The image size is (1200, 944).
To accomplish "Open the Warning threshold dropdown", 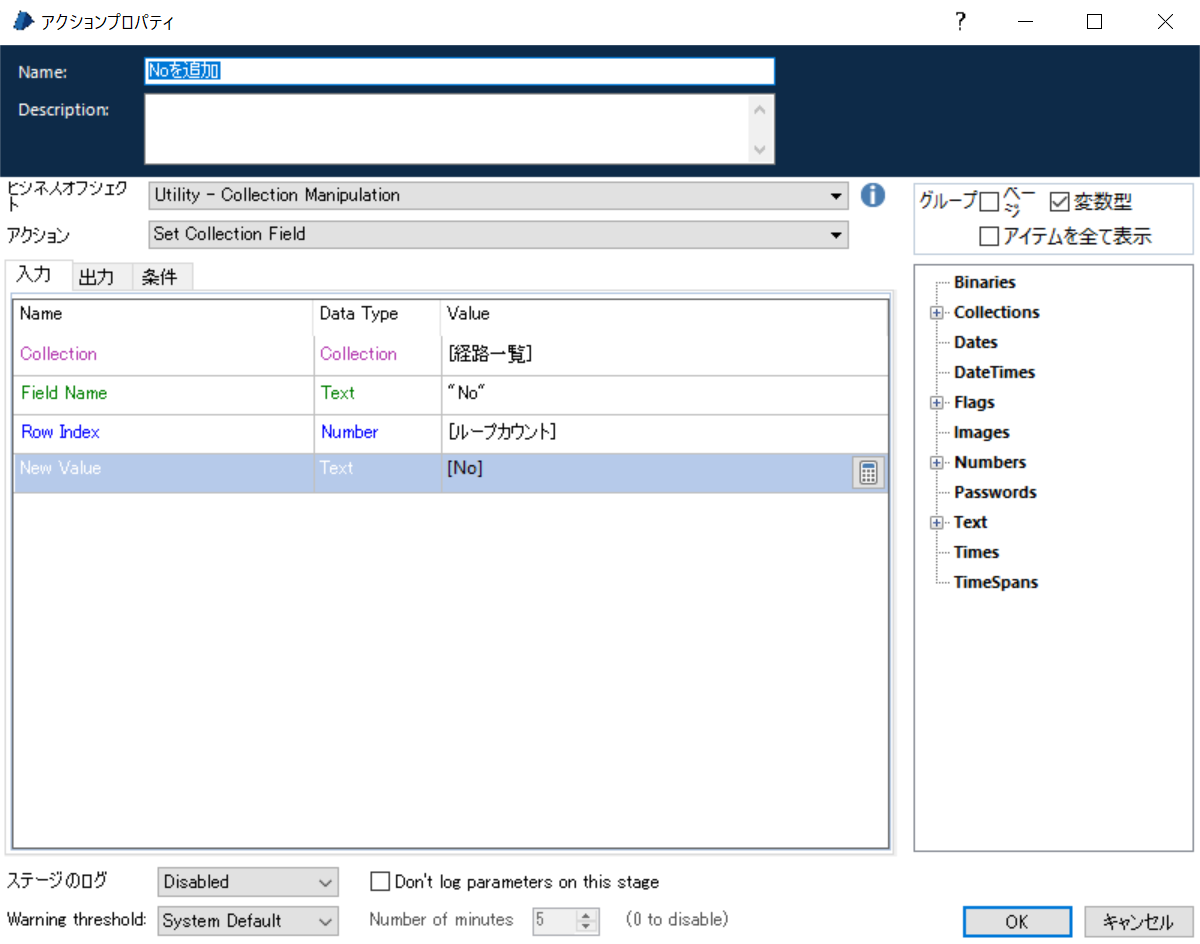I will pyautogui.click(x=248, y=921).
